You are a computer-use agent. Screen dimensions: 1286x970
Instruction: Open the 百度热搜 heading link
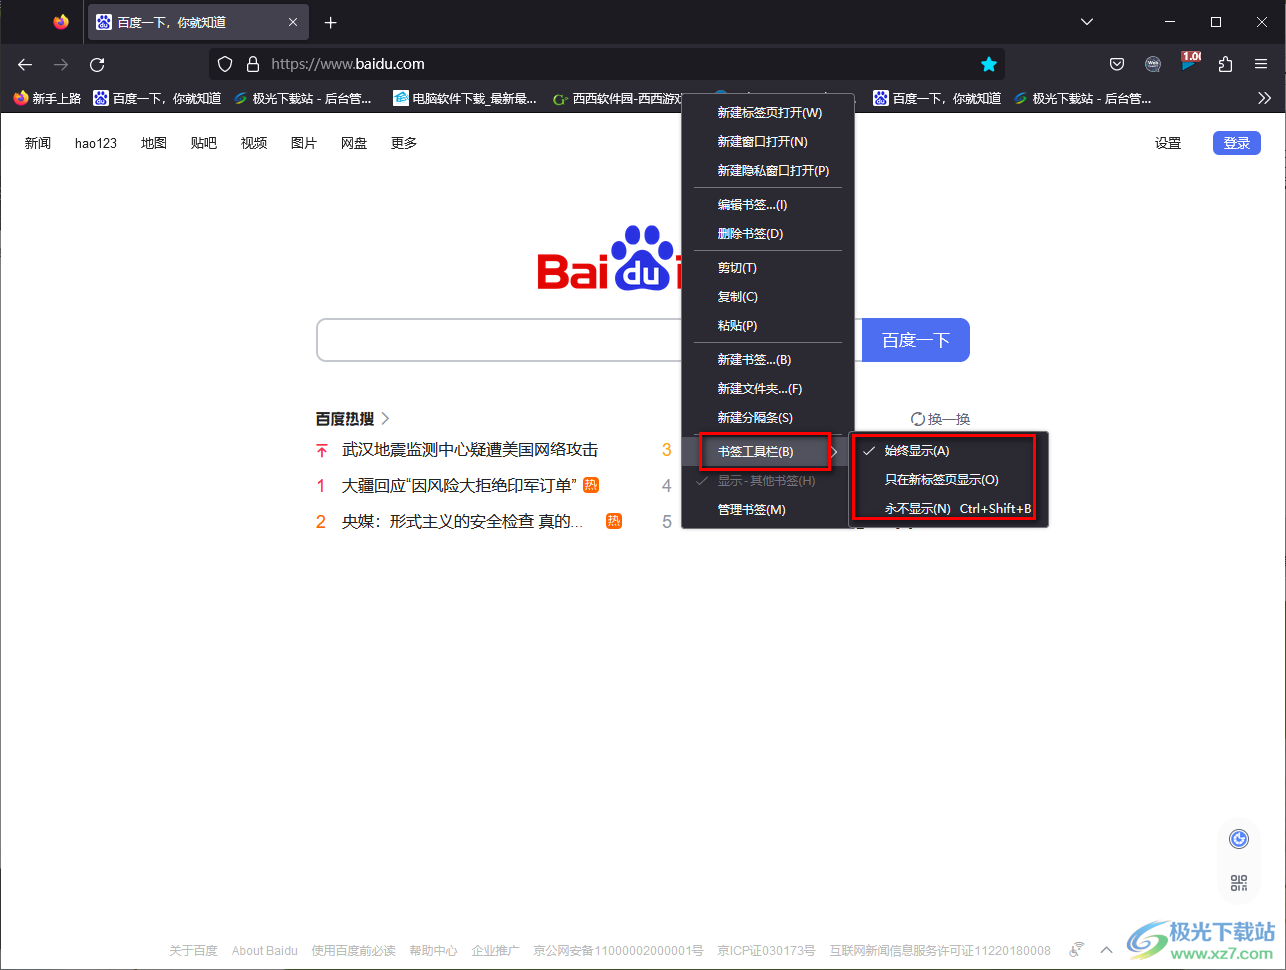(352, 419)
